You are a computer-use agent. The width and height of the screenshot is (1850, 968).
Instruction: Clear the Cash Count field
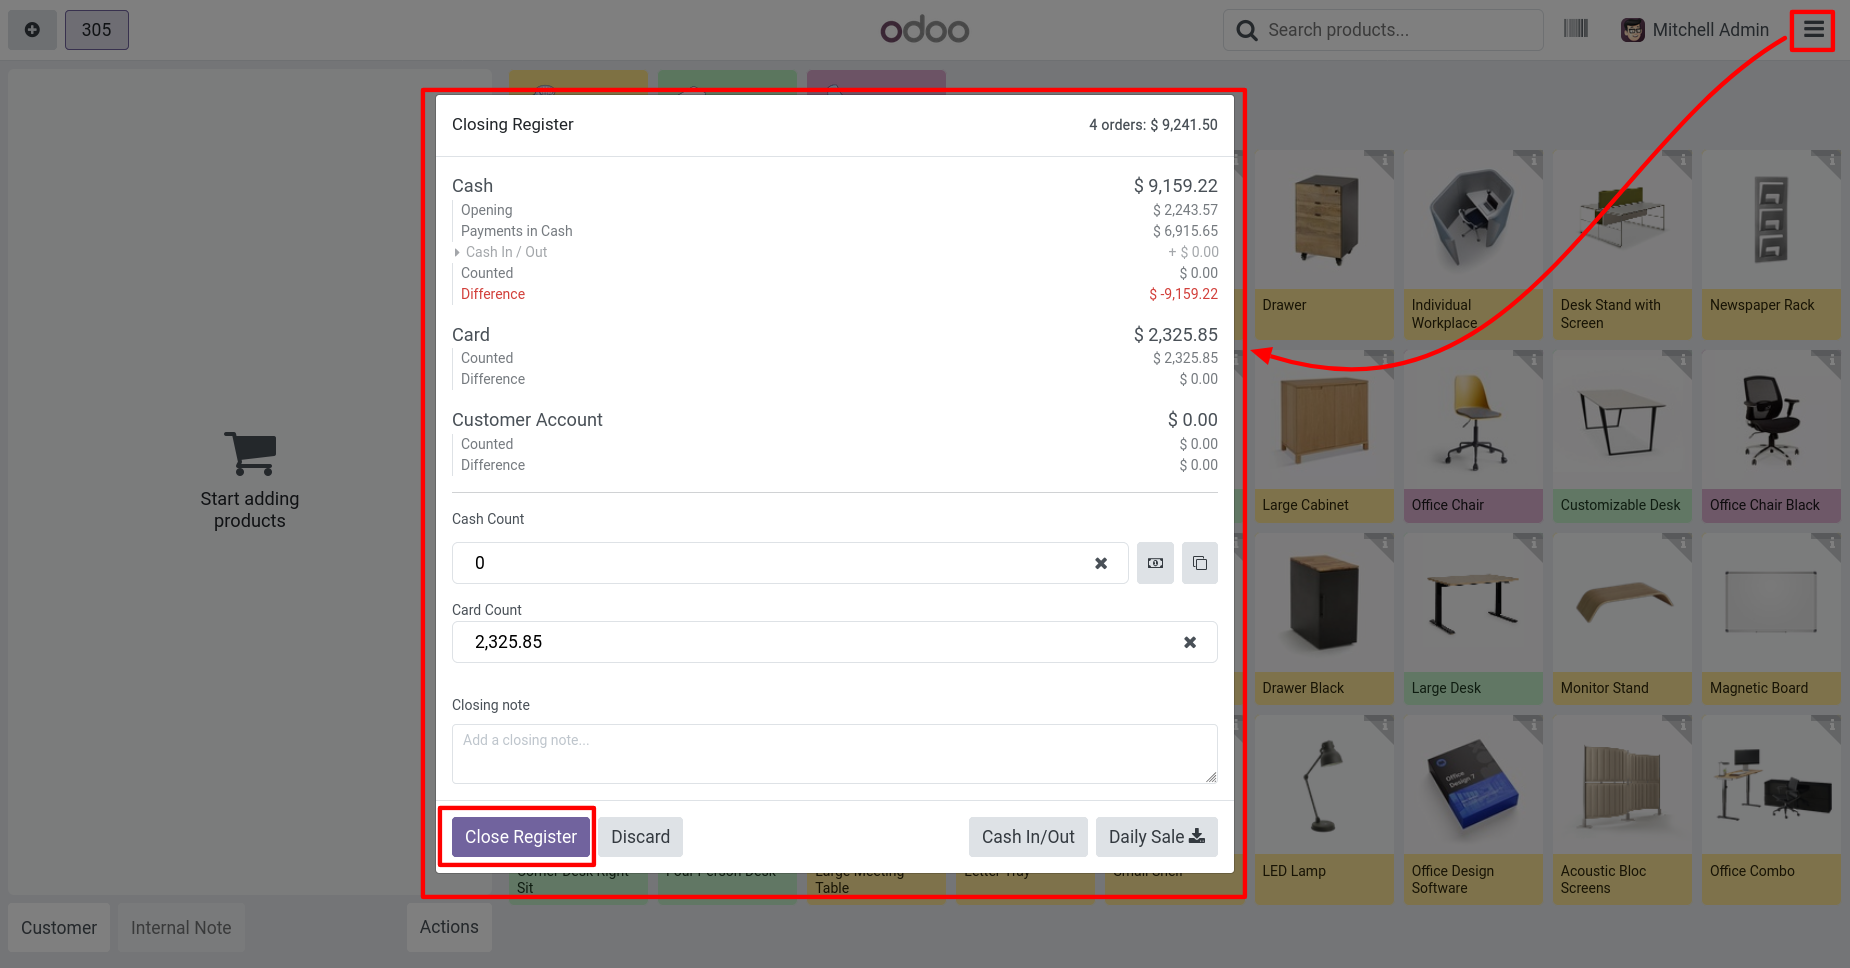[x=1101, y=563]
